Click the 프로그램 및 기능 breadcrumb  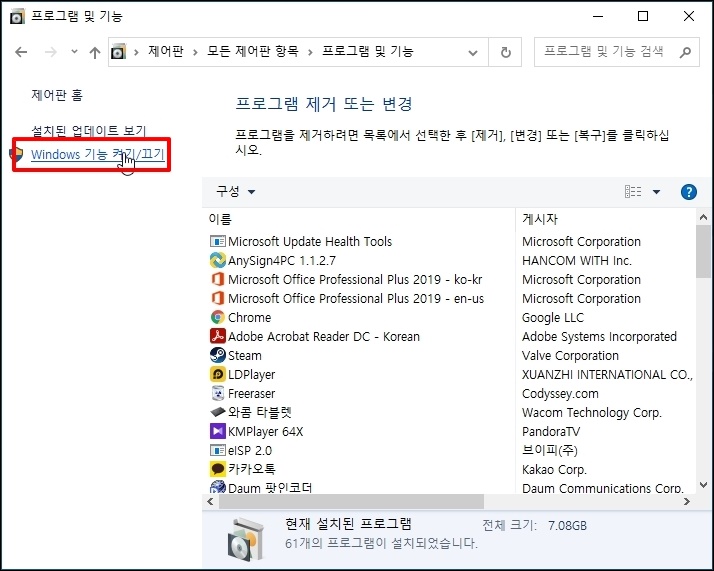[368, 51]
